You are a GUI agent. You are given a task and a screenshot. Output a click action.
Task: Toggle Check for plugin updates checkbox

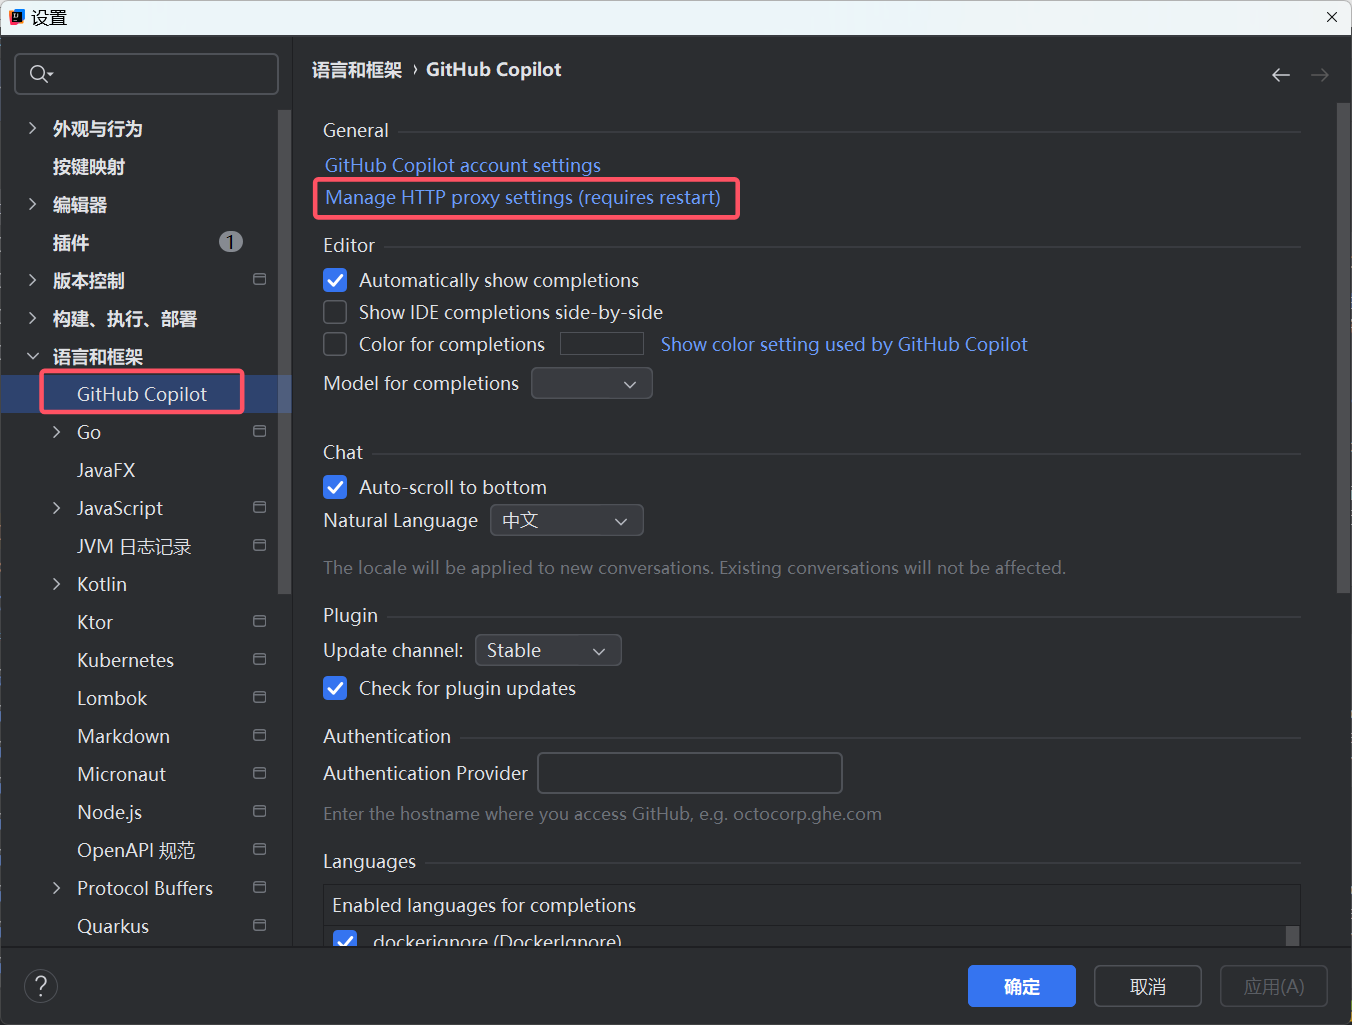(x=336, y=688)
